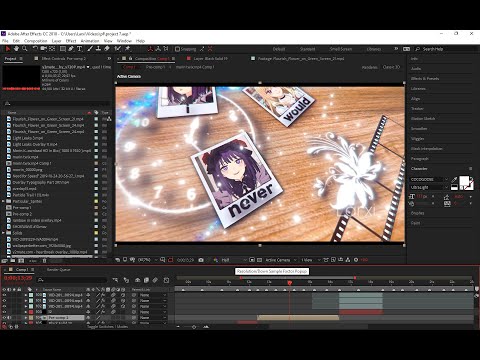Open the File menu

click(x=5, y=41)
